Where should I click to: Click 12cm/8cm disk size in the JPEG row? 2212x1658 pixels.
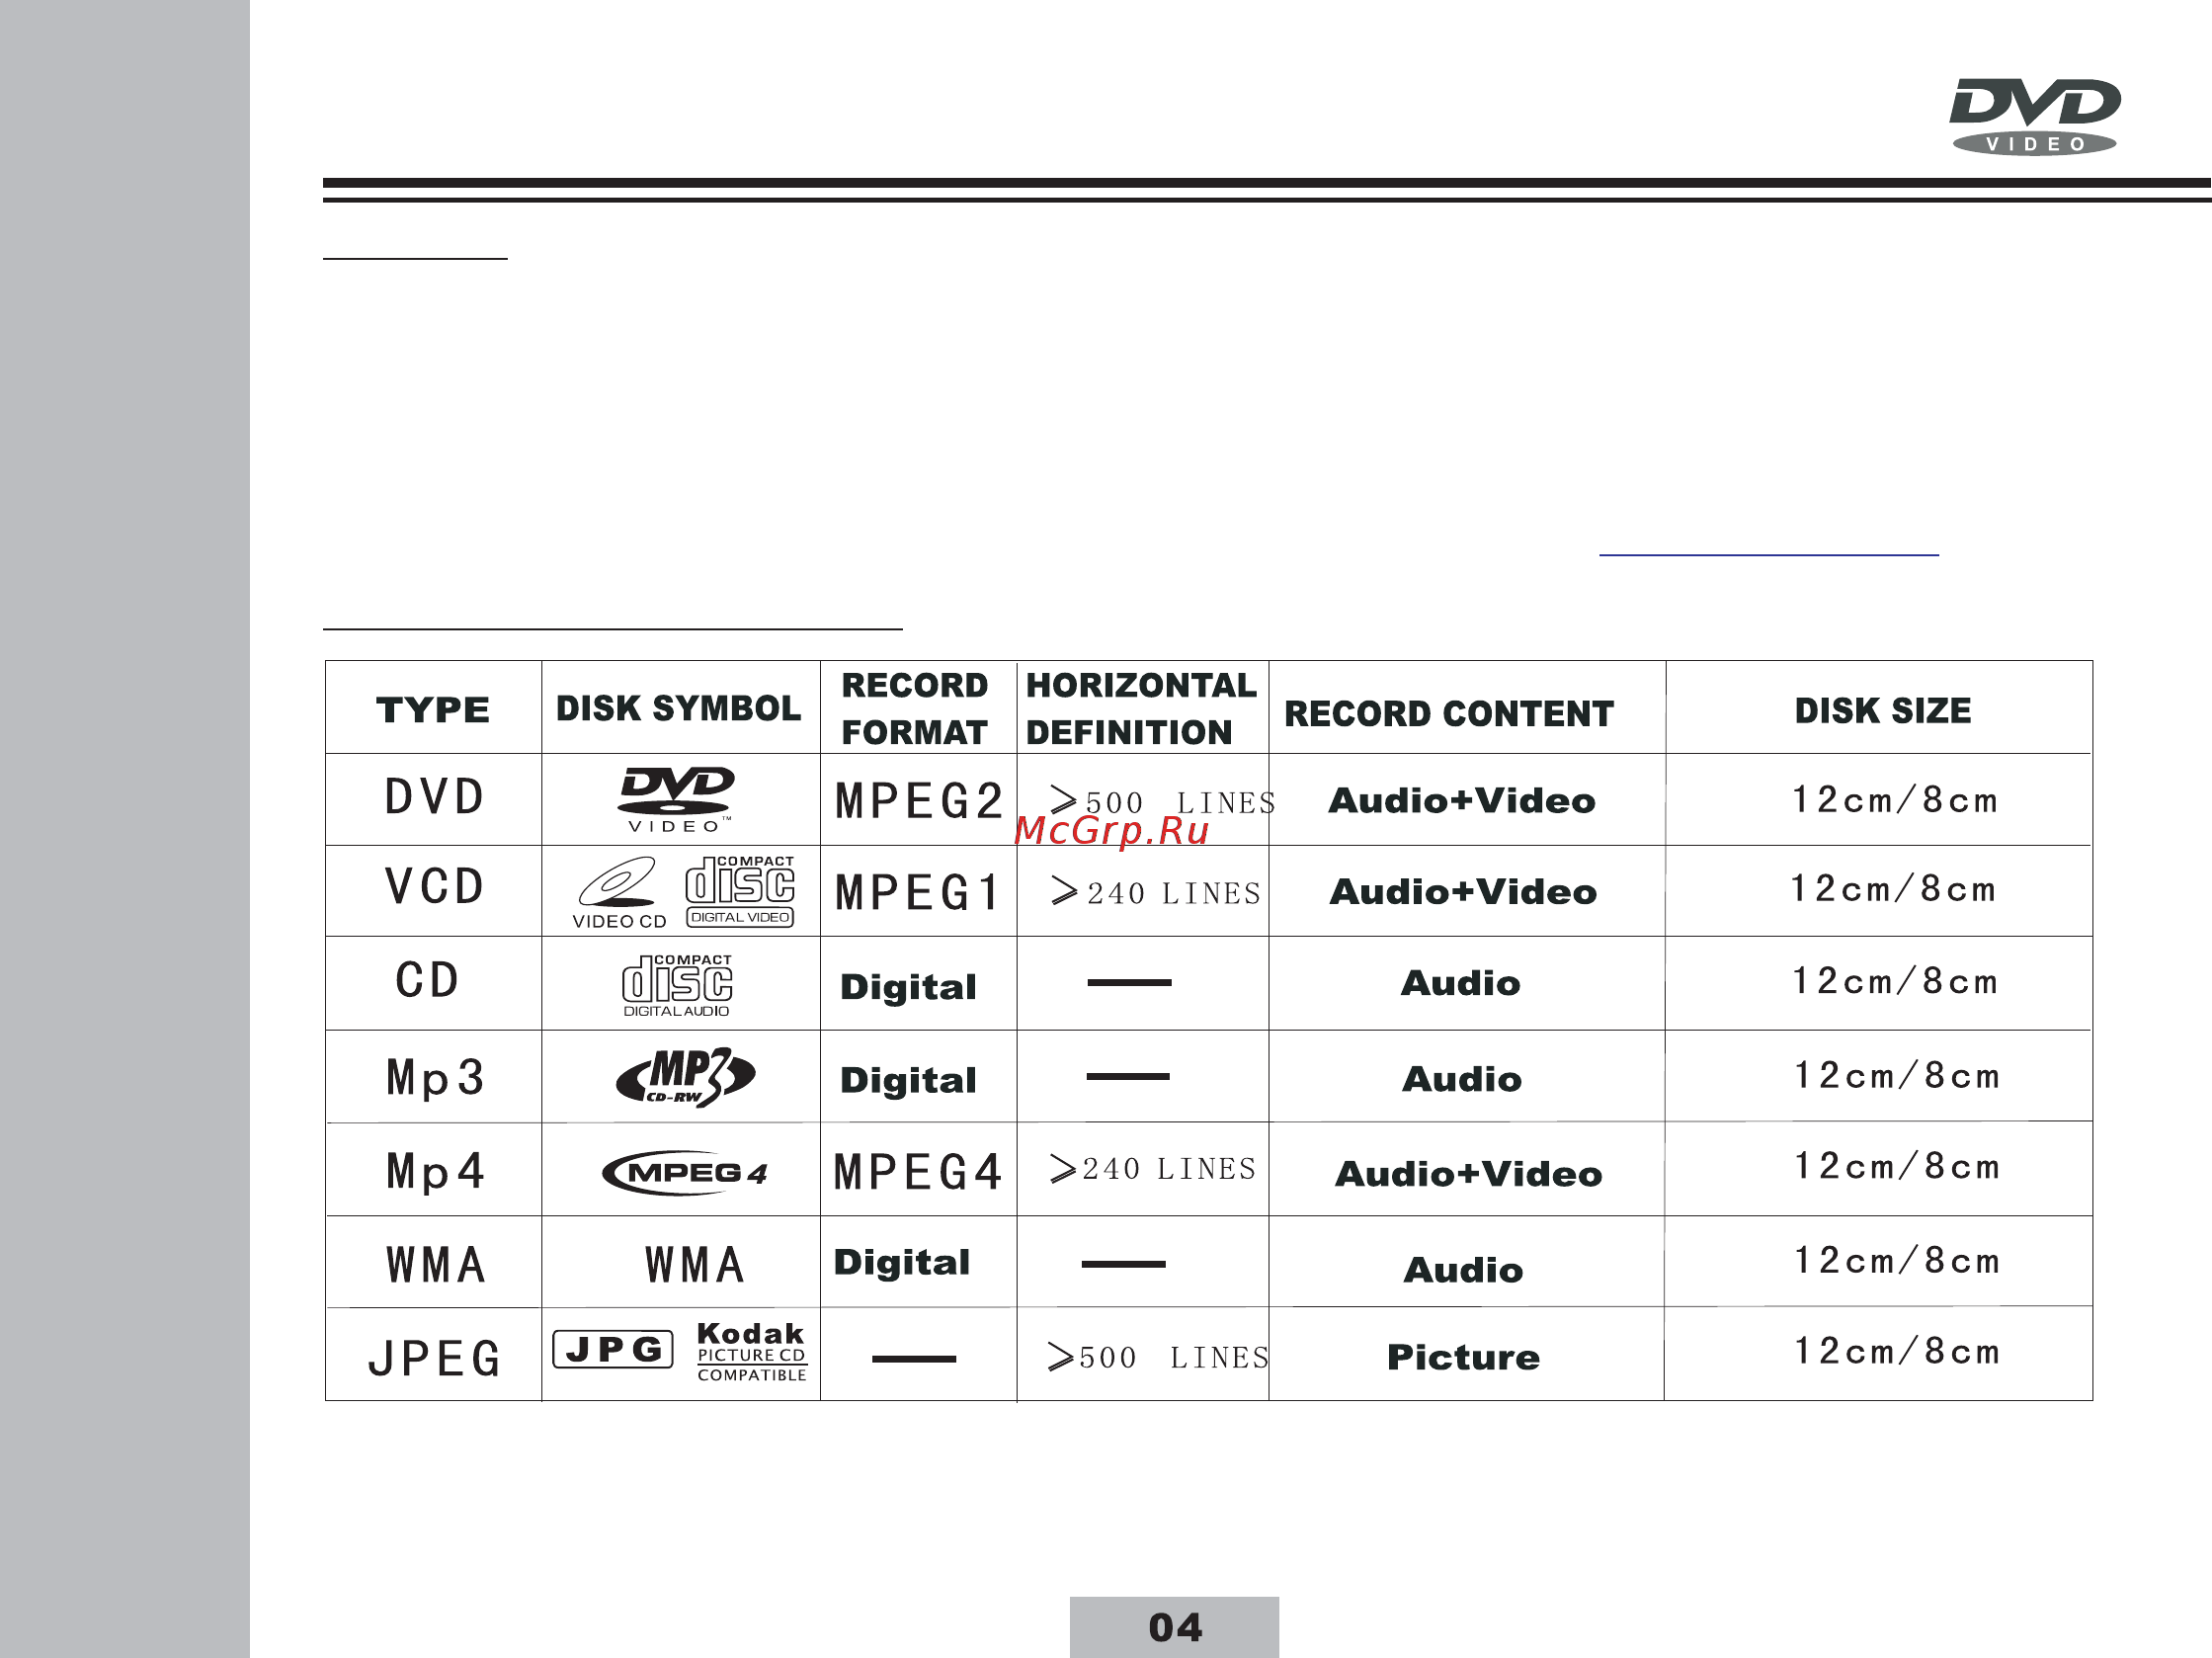click(1897, 1351)
